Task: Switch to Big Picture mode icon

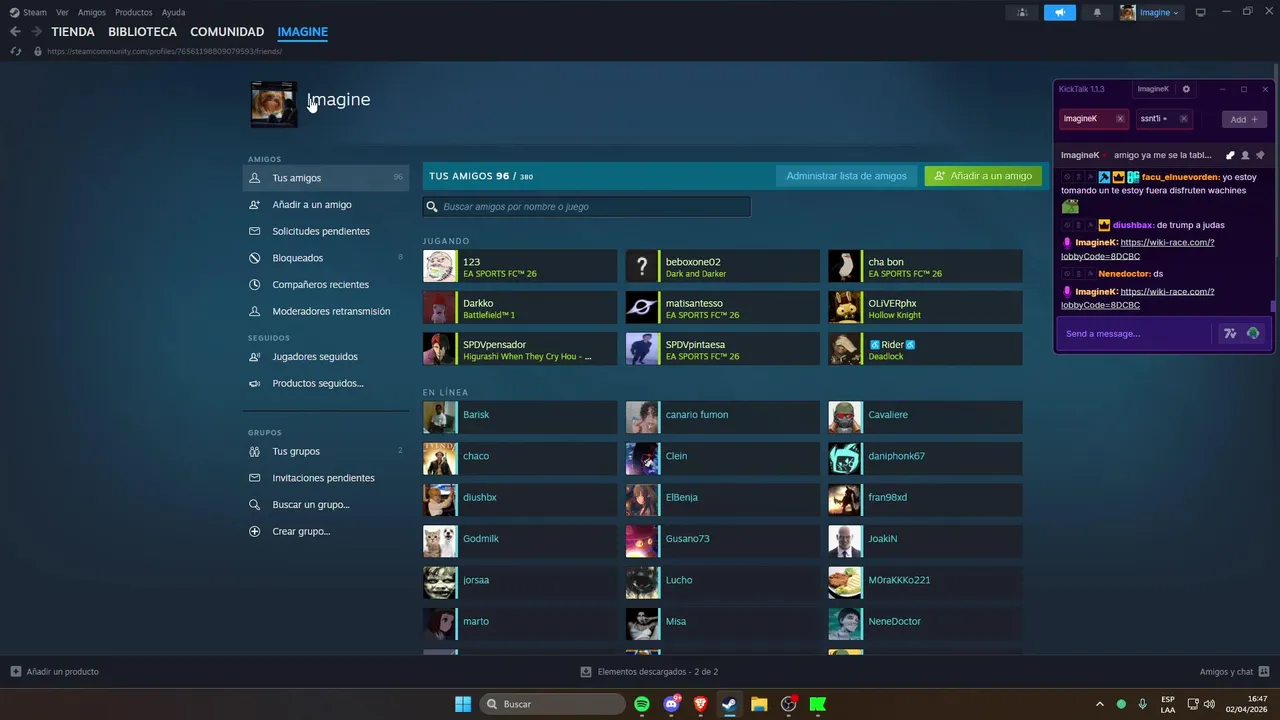Action: tap(1201, 12)
